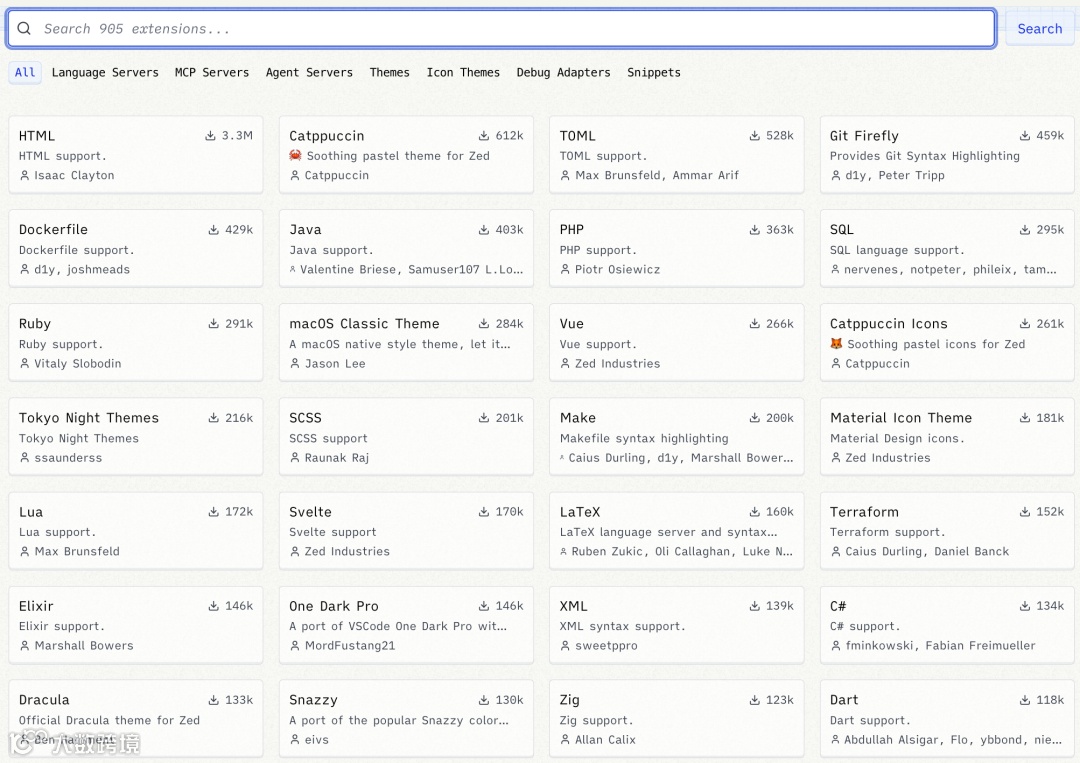The width and height of the screenshot is (1080, 763).
Task: Switch to Snippets filter
Action: [x=654, y=72]
